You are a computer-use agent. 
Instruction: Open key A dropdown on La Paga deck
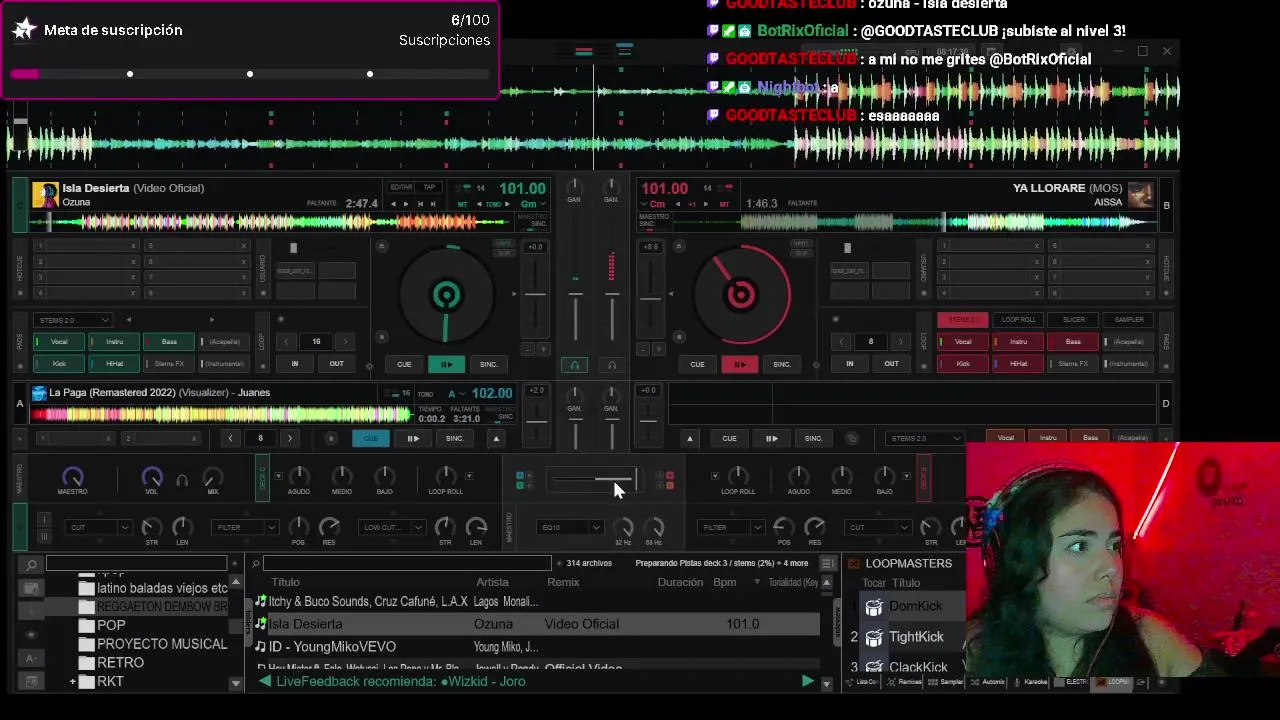click(x=456, y=394)
